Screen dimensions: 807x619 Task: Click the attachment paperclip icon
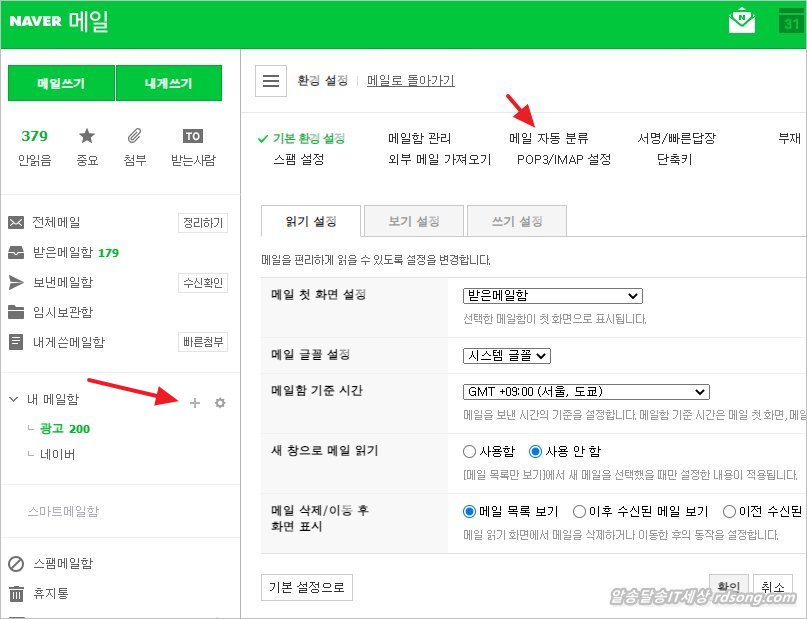pyautogui.click(x=134, y=137)
